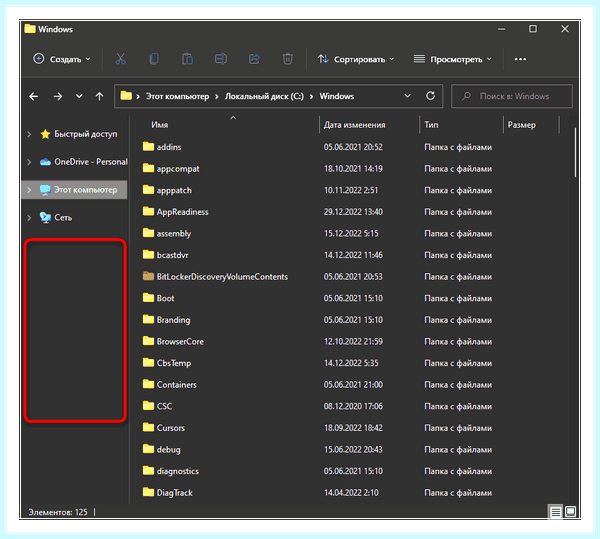Refresh the folder with the reload icon
Image resolution: width=600 pixels, height=539 pixels.
(x=430, y=96)
